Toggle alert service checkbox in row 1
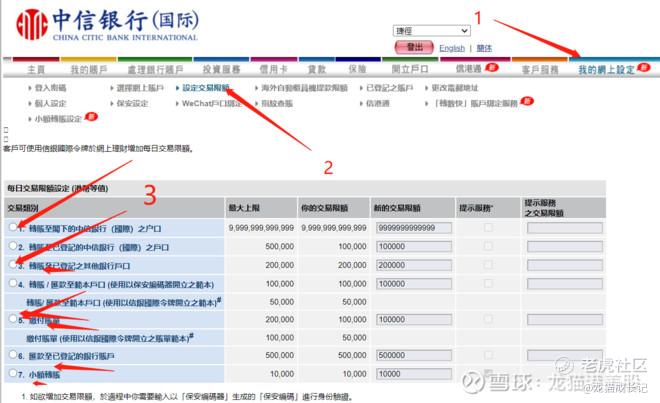Viewport: 660px width, 403px height. pyautogui.click(x=488, y=228)
